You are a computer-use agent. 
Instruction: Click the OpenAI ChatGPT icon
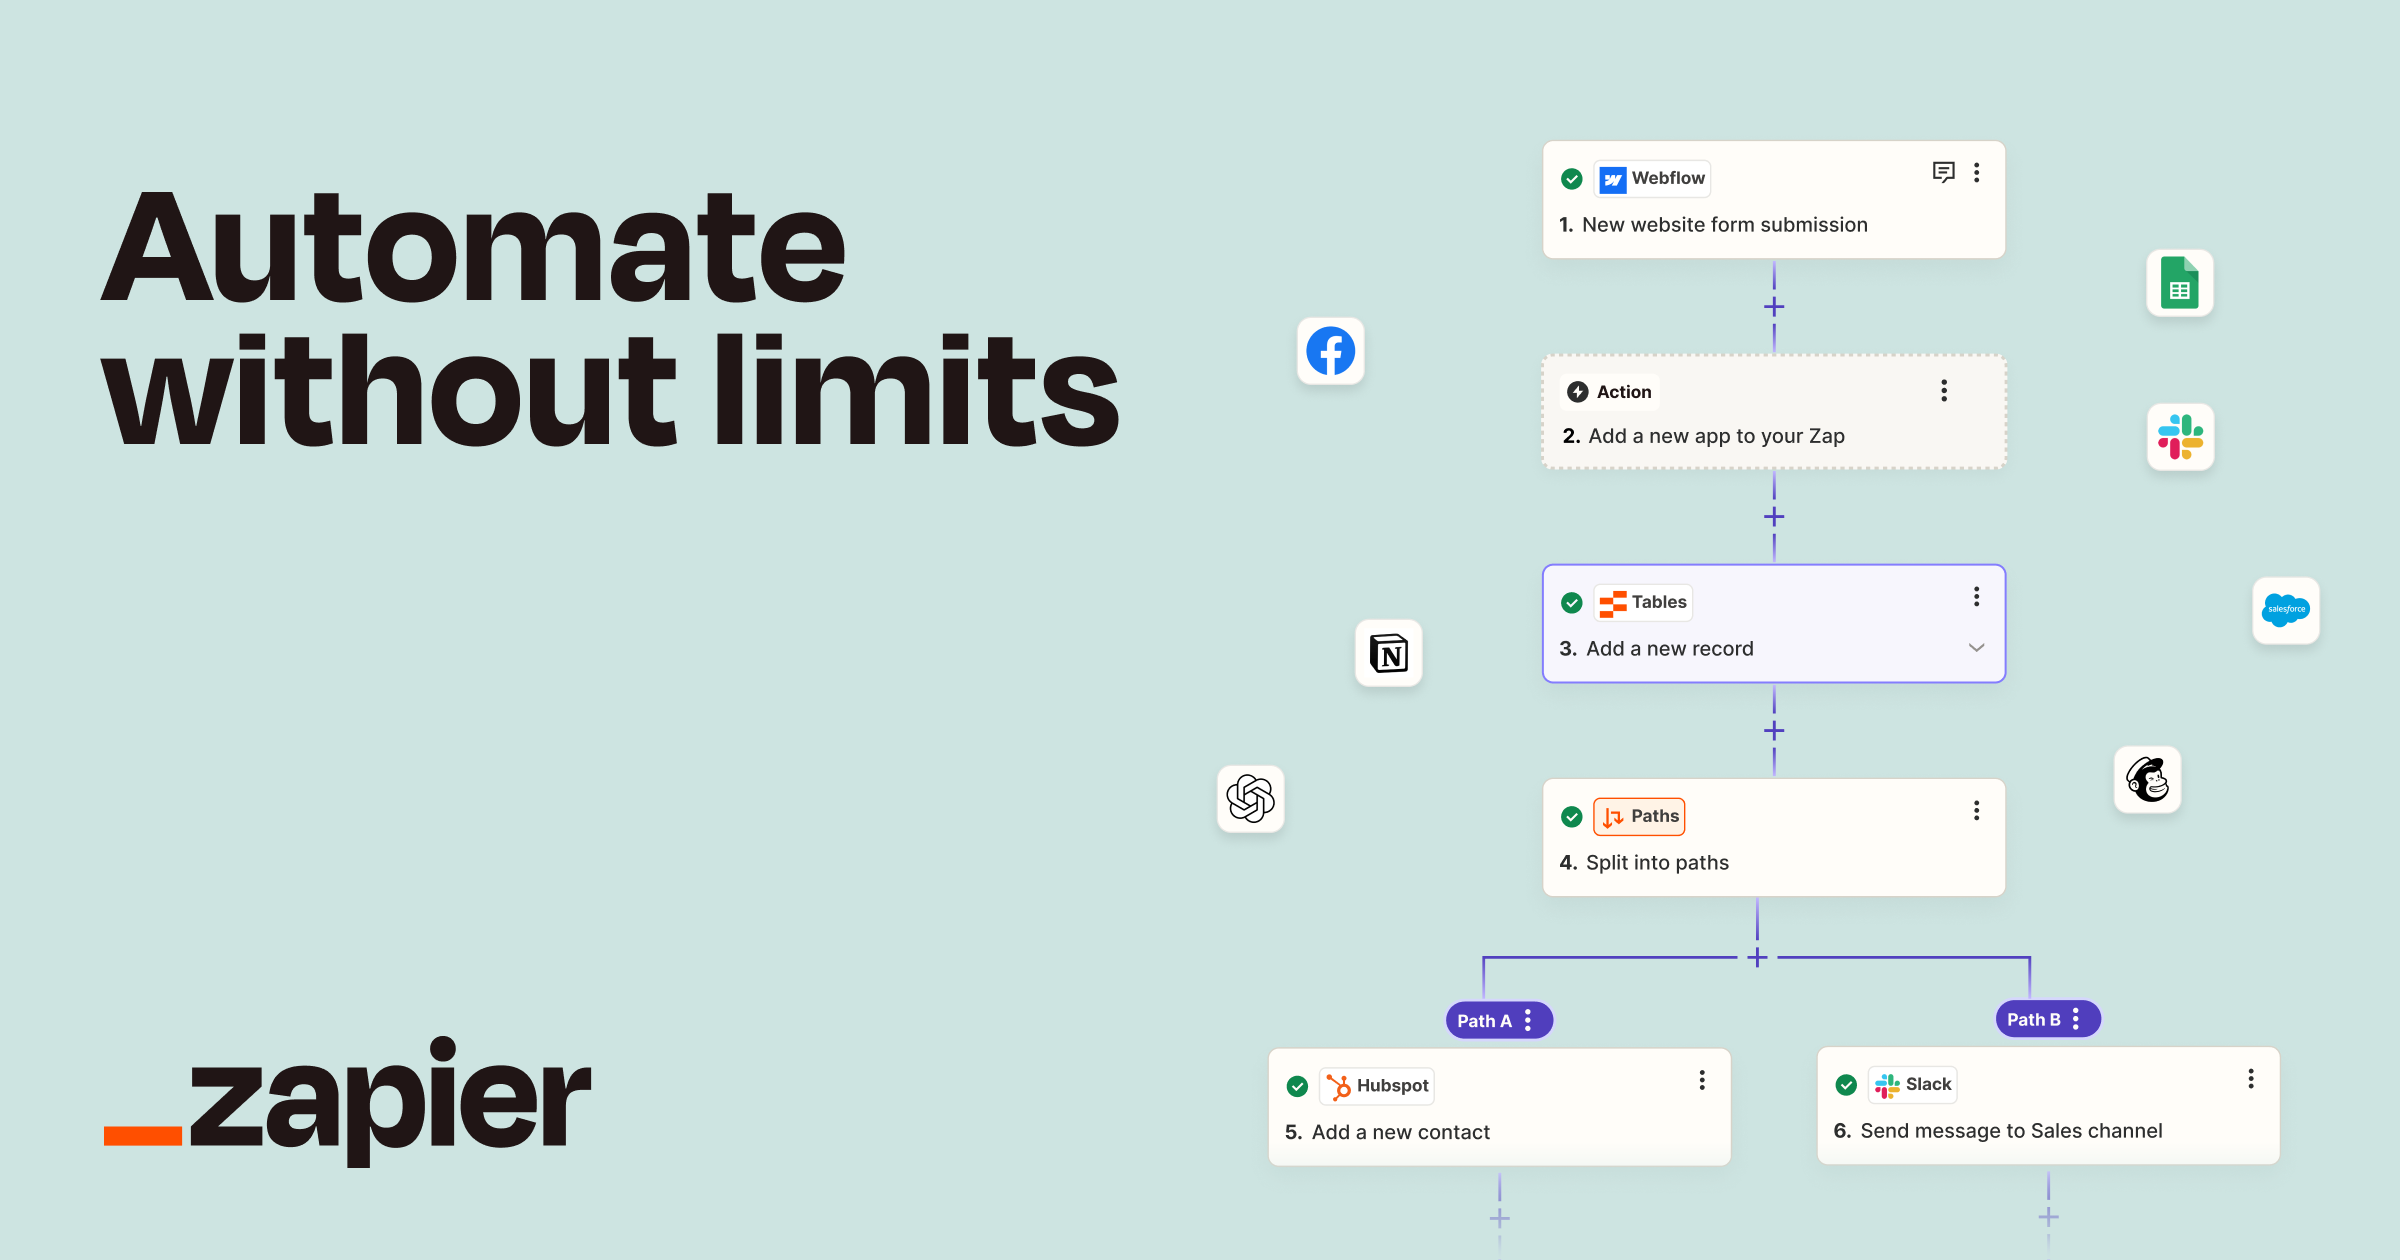1252,797
